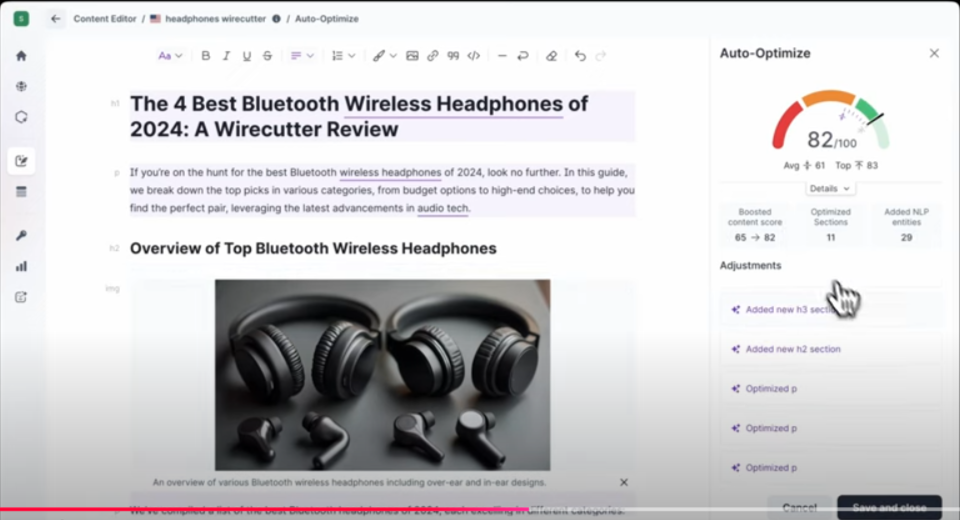Click the Content Editor breadcrumb
Viewport: 960px width, 520px height.
point(105,19)
